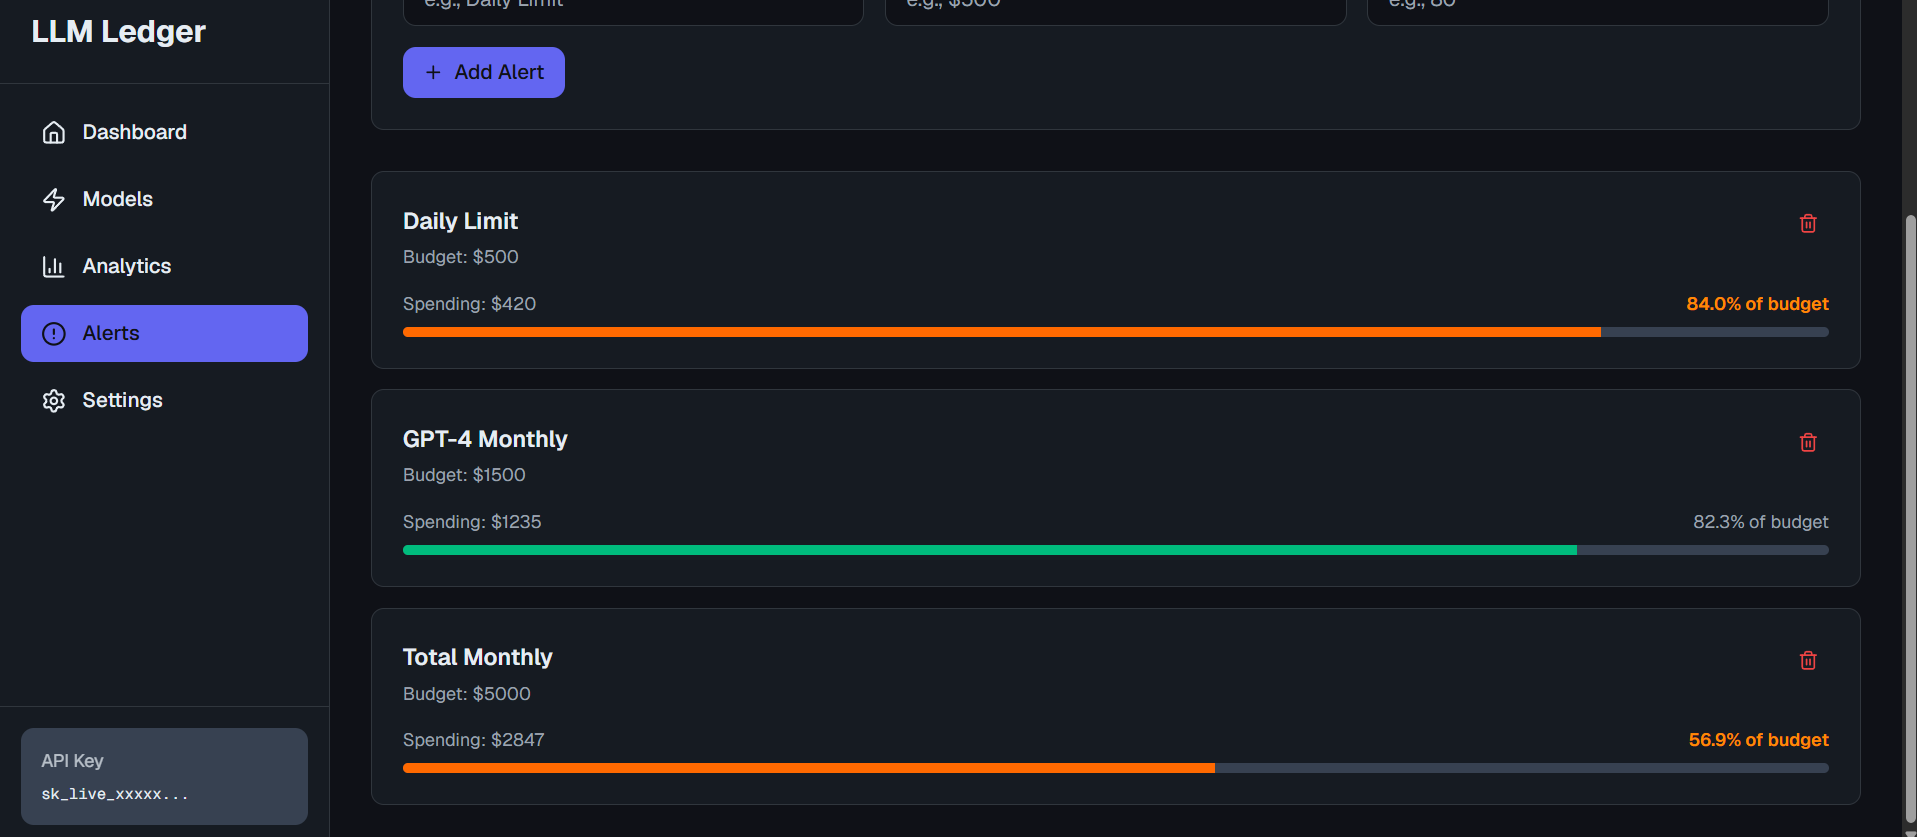Click the Daily Limit orange progress bar
This screenshot has height=837, width=1917.
click(1115, 332)
